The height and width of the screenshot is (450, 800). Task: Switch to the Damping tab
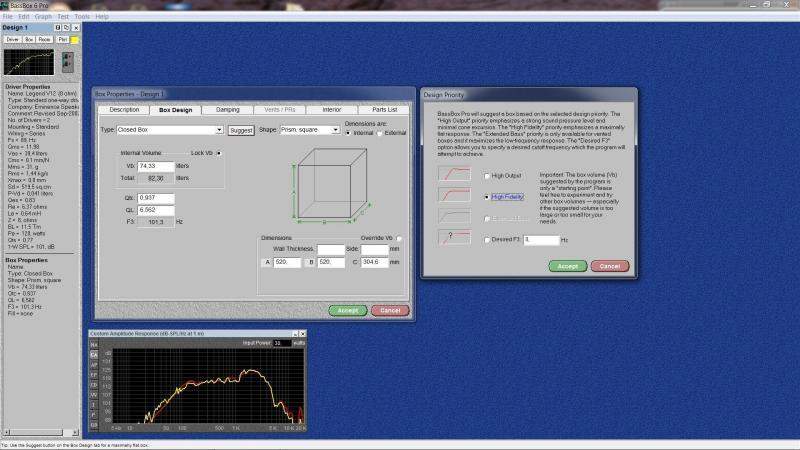(x=227, y=109)
